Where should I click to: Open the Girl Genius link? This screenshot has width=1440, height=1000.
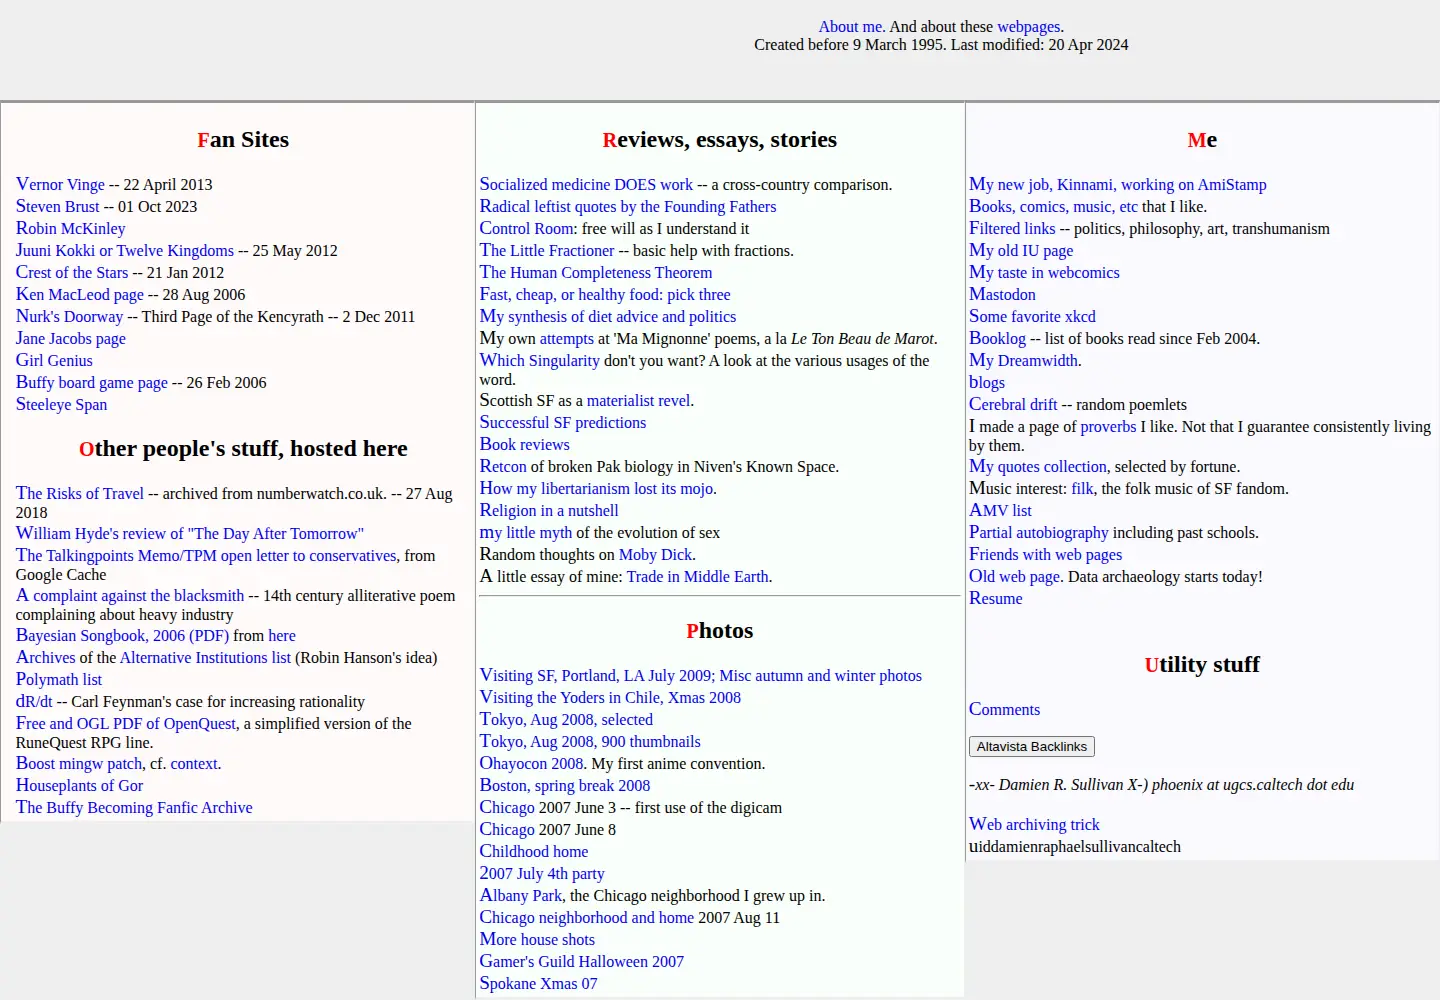click(54, 360)
